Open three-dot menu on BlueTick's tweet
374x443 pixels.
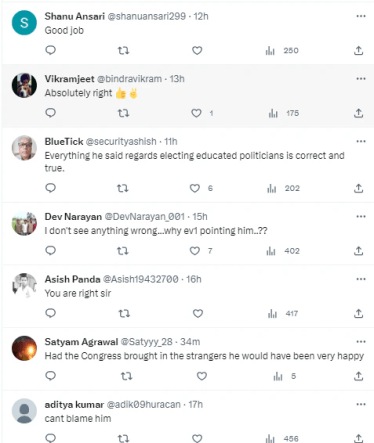[x=361, y=141]
